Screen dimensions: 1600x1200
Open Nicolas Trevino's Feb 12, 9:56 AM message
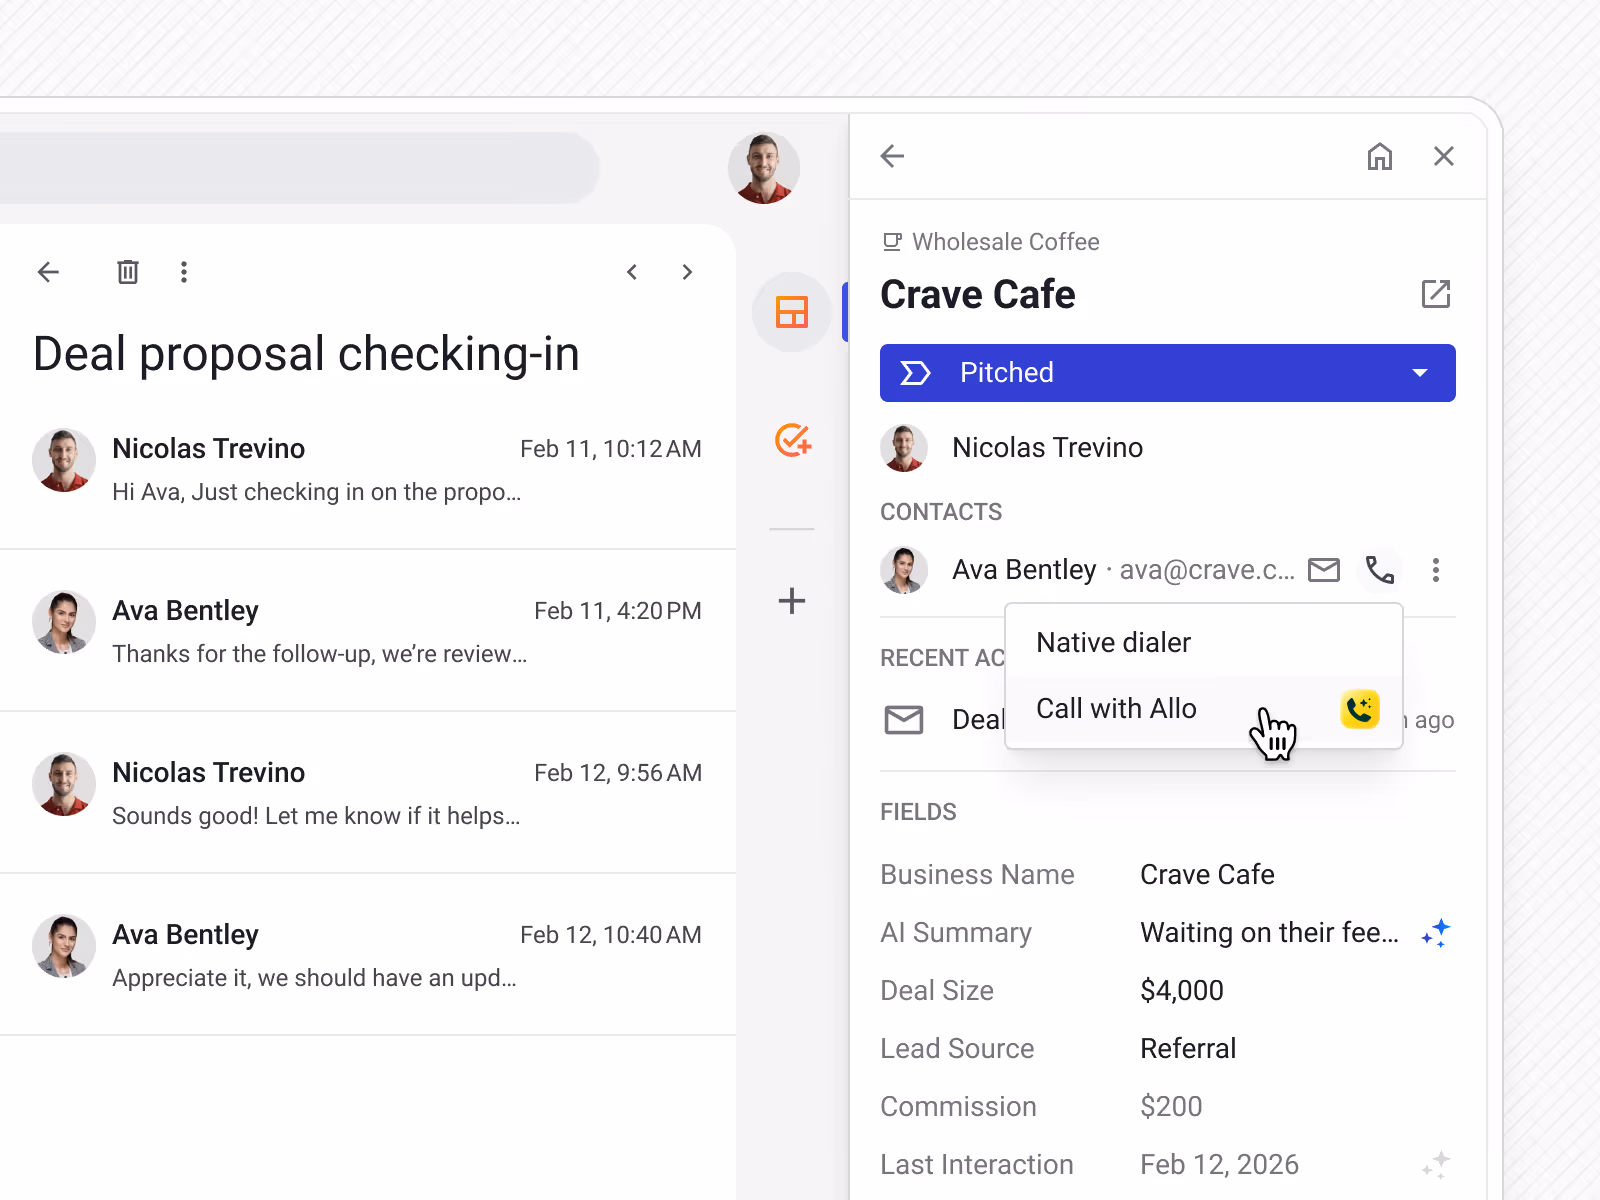(x=368, y=793)
